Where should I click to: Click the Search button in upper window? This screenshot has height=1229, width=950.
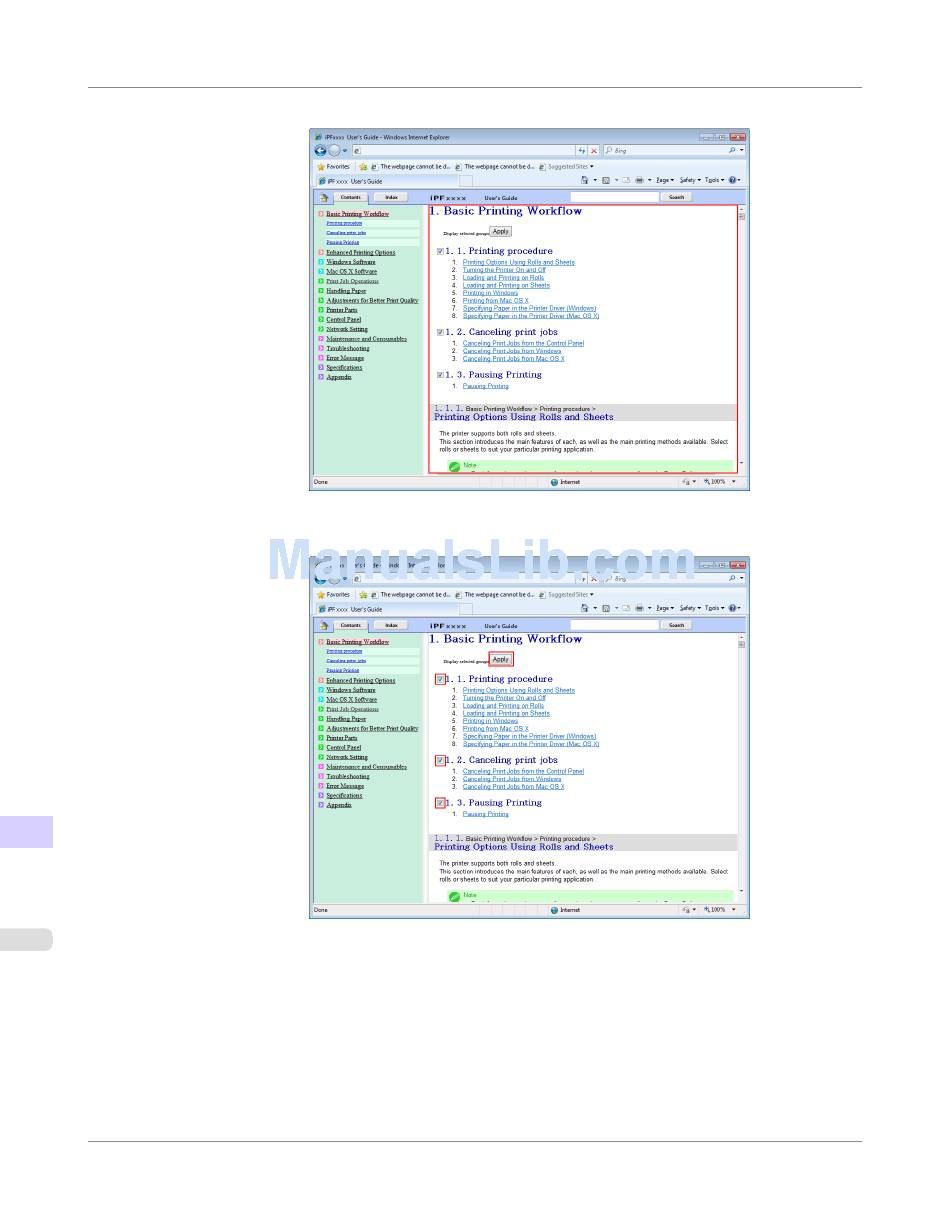point(676,197)
